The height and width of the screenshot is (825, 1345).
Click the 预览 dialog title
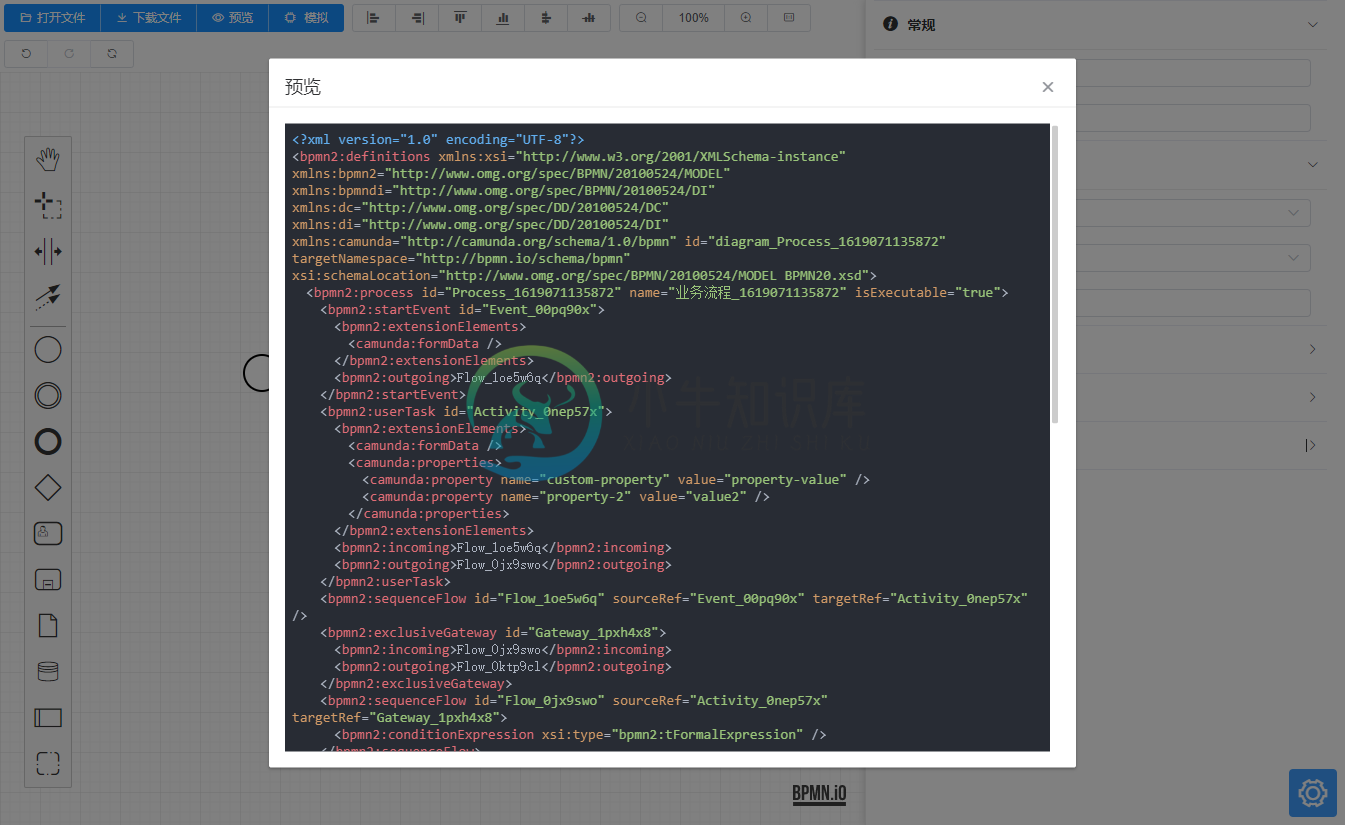pyautogui.click(x=303, y=87)
